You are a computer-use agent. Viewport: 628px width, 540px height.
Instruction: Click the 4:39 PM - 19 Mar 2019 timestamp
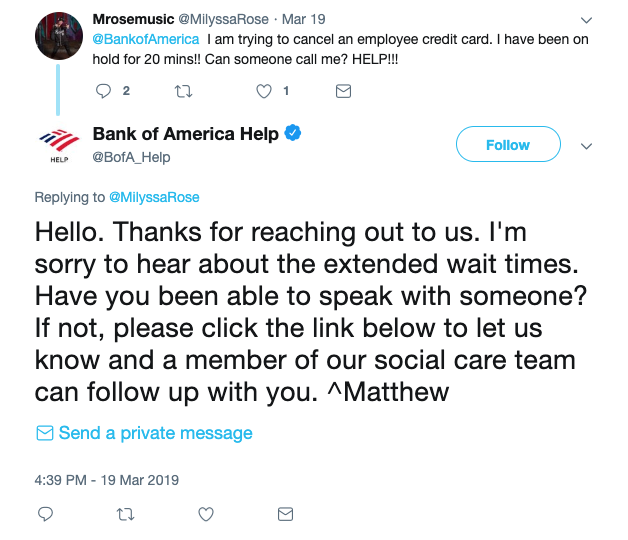(x=107, y=480)
